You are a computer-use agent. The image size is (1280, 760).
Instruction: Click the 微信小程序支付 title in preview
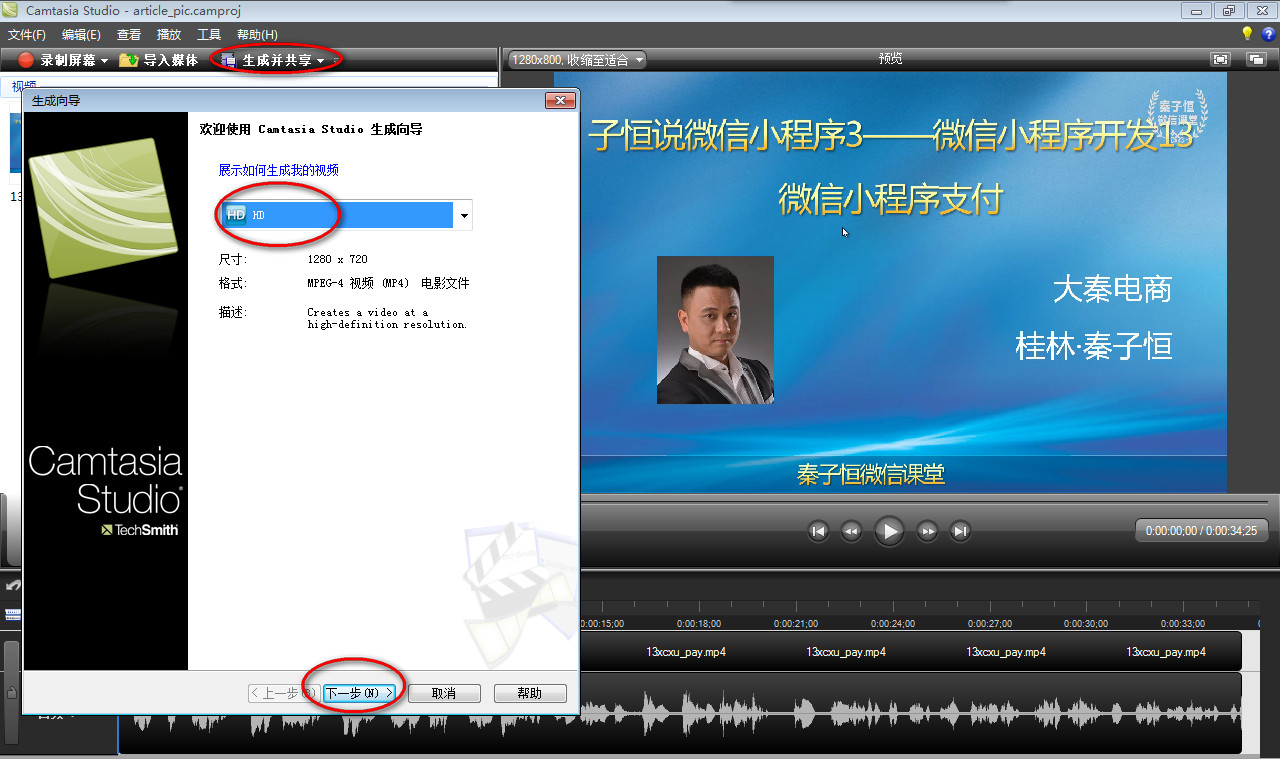[x=890, y=199]
